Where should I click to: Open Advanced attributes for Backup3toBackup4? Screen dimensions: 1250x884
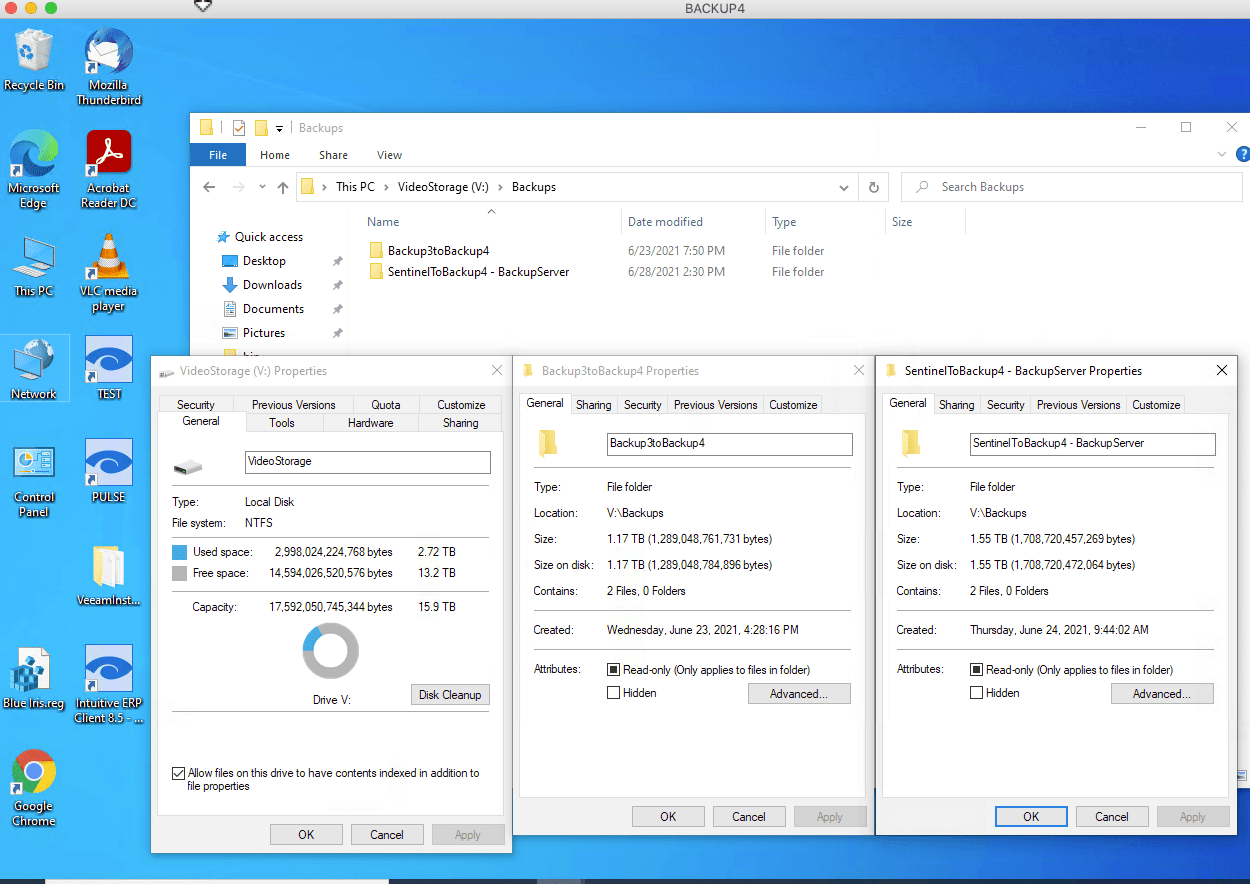coord(799,693)
